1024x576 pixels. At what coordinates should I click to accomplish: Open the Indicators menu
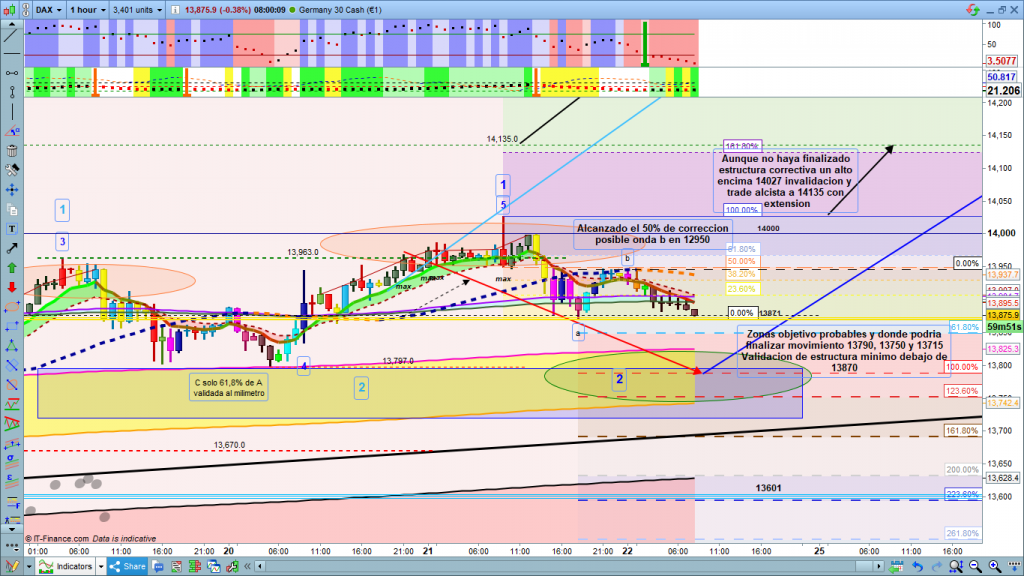pyautogui.click(x=74, y=566)
